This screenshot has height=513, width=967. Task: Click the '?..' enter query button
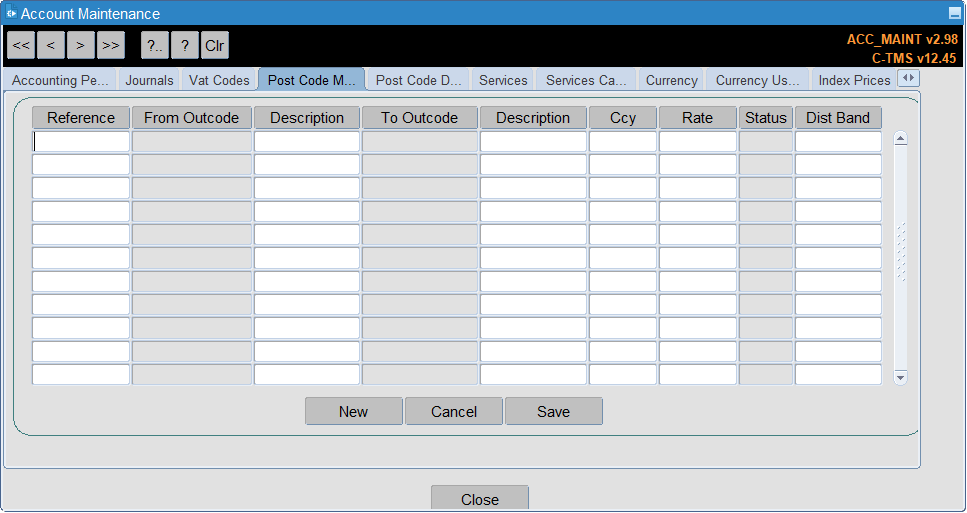(x=155, y=46)
